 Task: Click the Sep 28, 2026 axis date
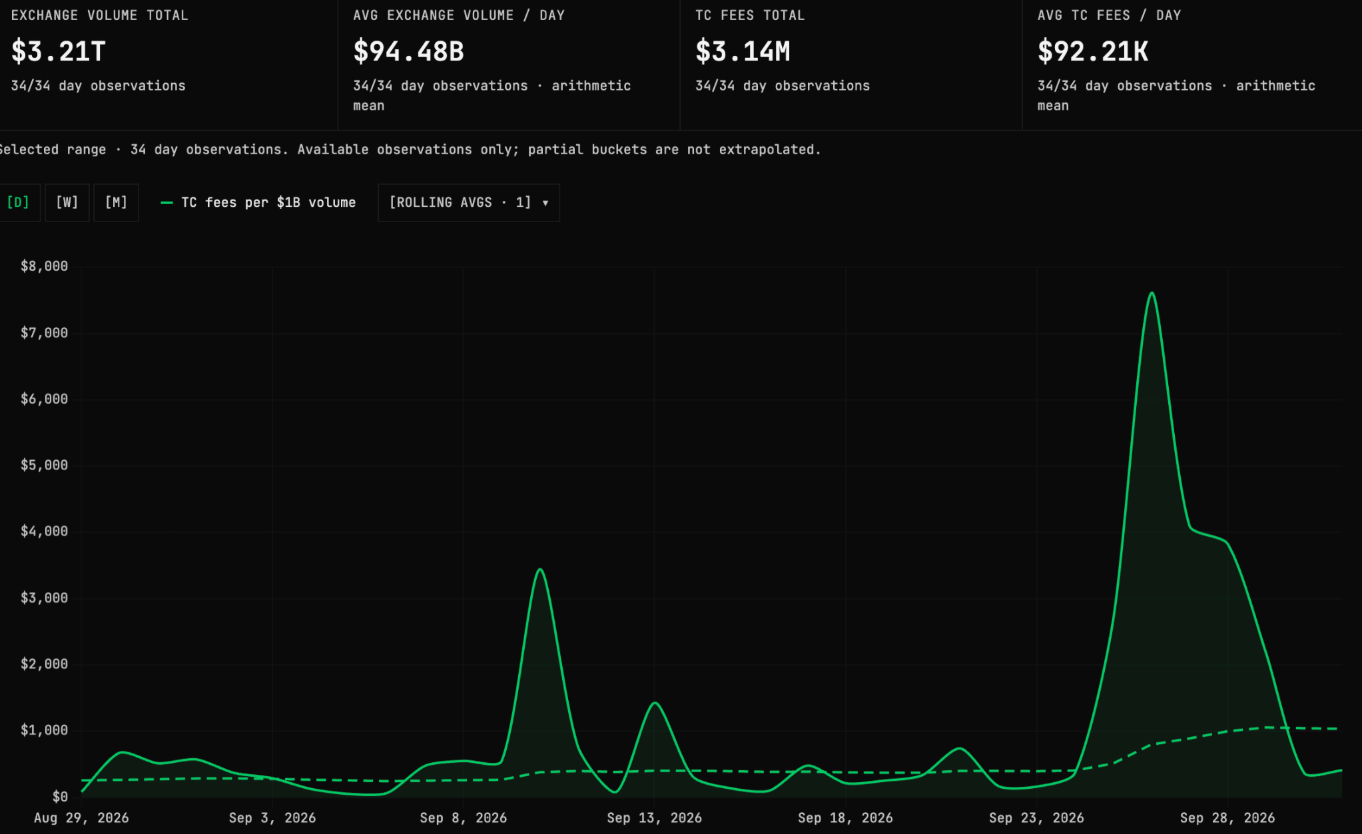[1227, 818]
